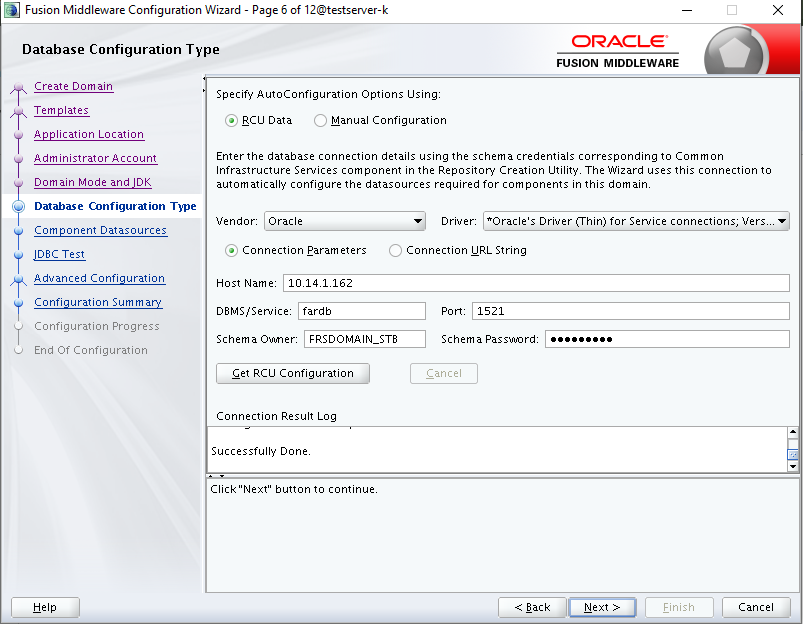This screenshot has height=624, width=803.
Task: Click the Get RCU Configuration button
Action: pos(293,373)
